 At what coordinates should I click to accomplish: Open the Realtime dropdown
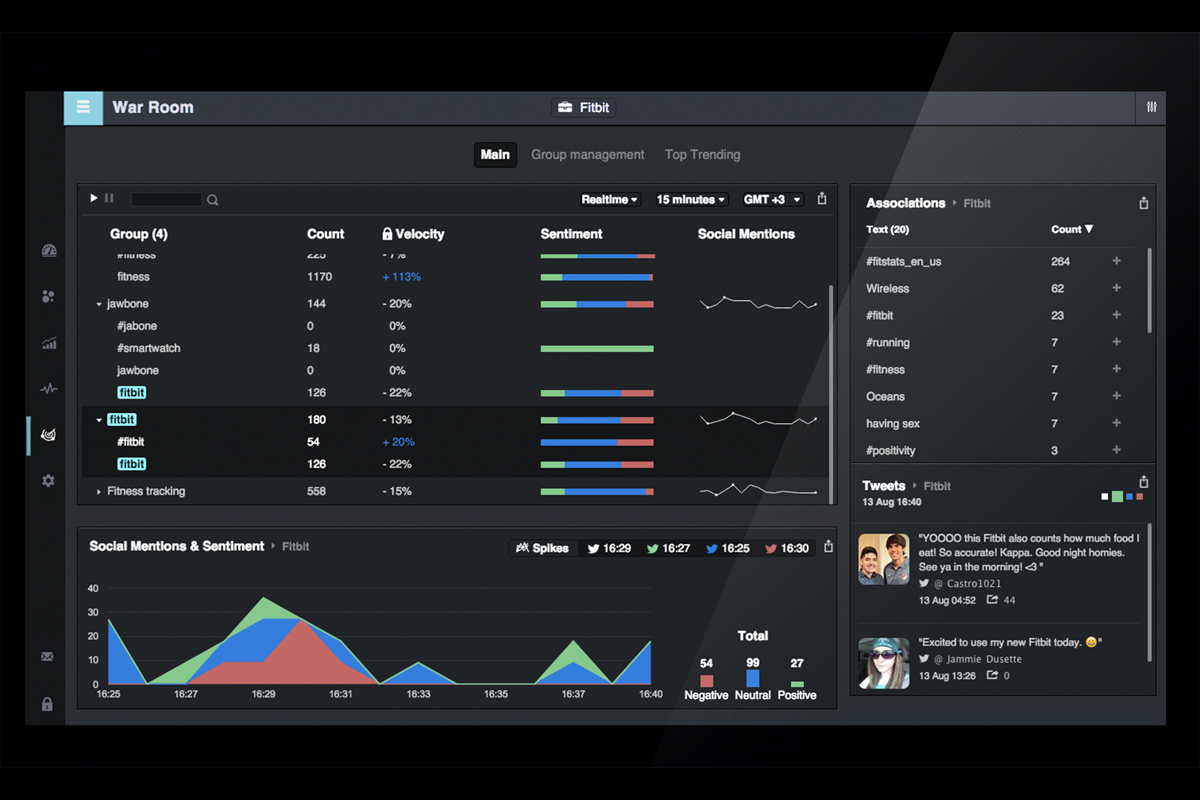[610, 200]
